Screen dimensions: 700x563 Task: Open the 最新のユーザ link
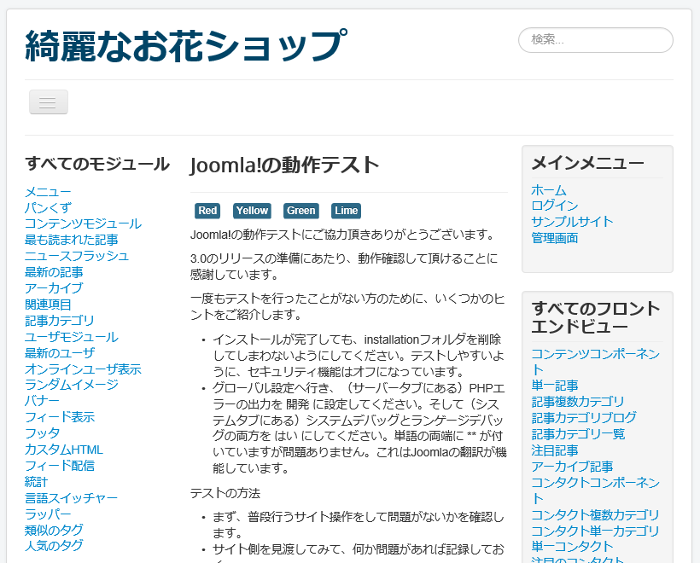(x=60, y=353)
